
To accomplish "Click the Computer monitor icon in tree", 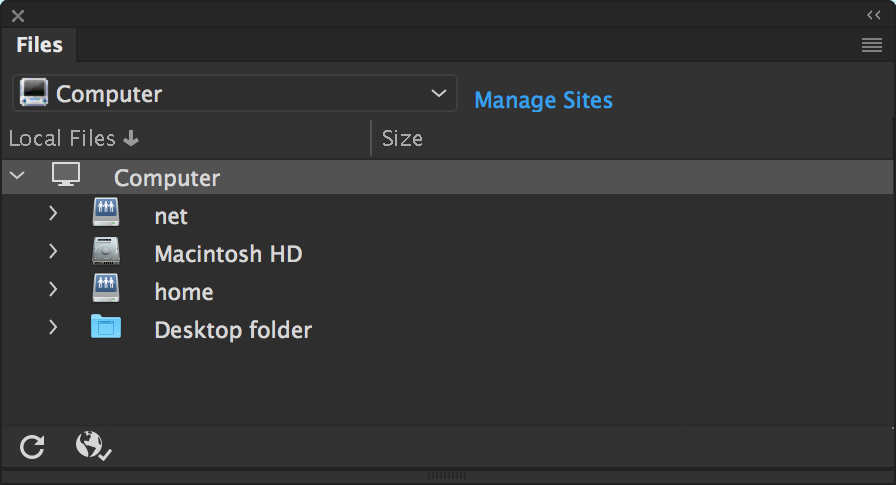I will tap(66, 176).
